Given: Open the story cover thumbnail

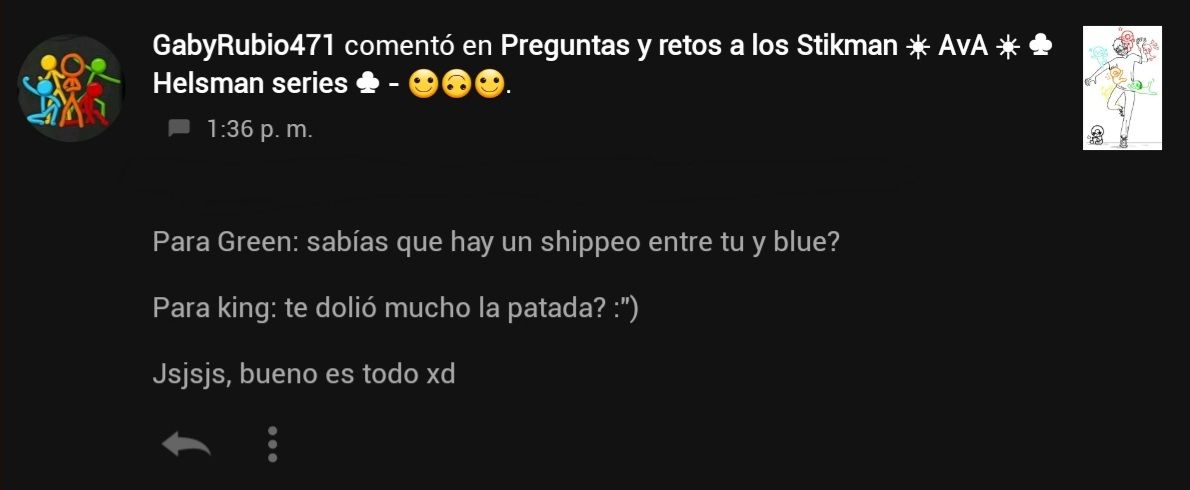Looking at the screenshot, I should 1122,88.
